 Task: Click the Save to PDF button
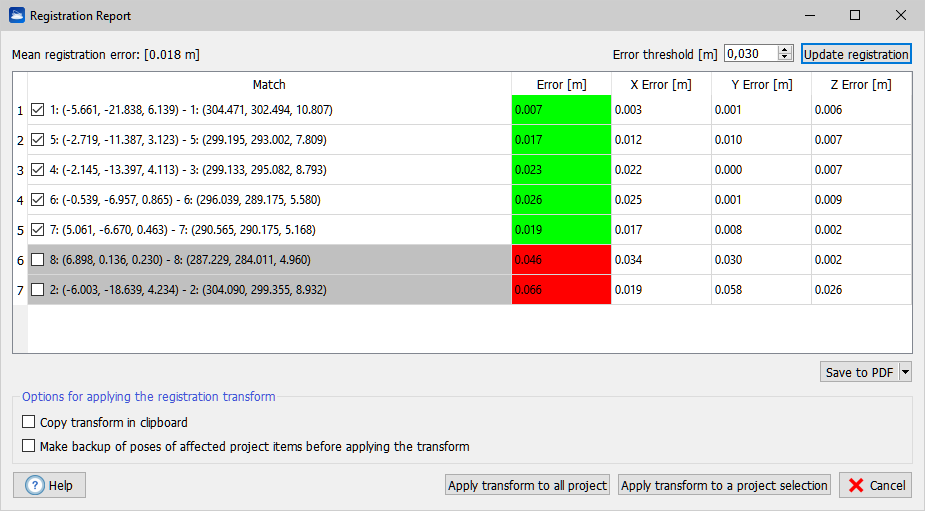(859, 372)
